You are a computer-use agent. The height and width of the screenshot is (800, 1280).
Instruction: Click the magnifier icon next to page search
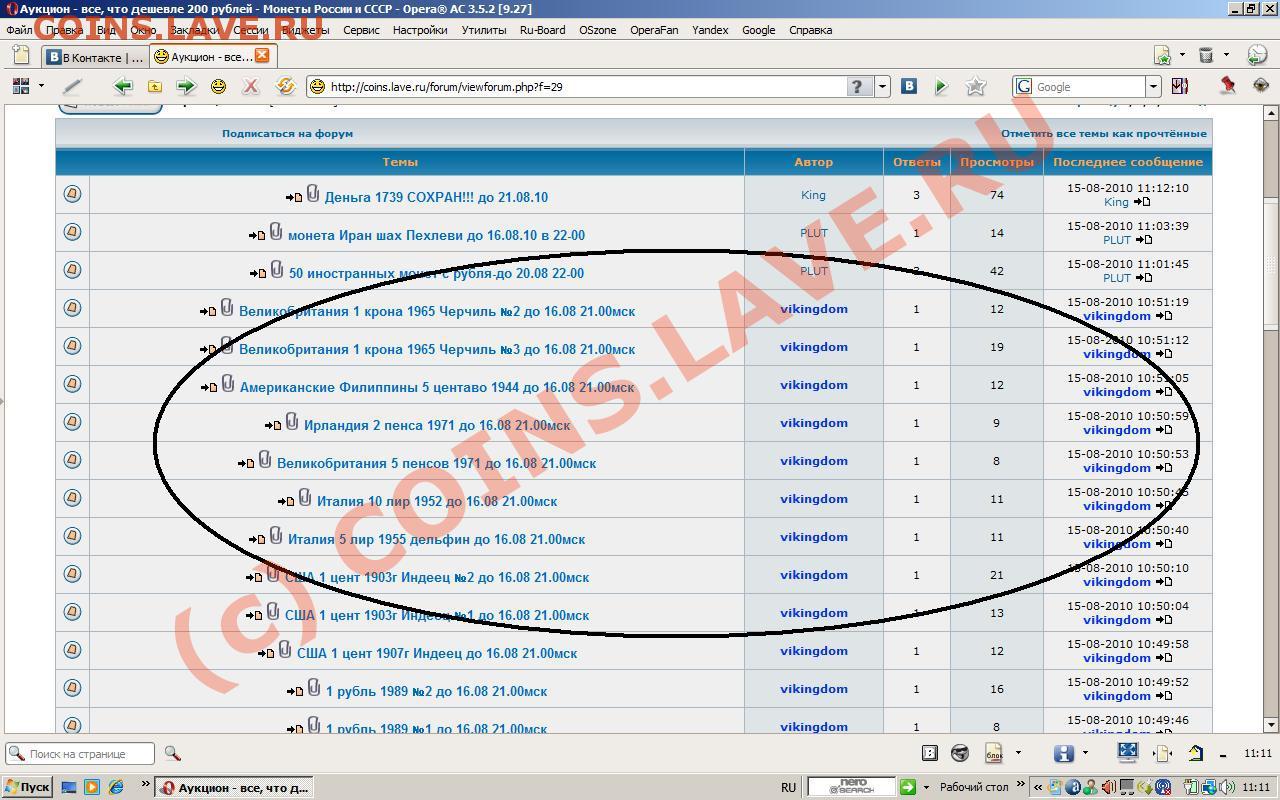[x=172, y=753]
